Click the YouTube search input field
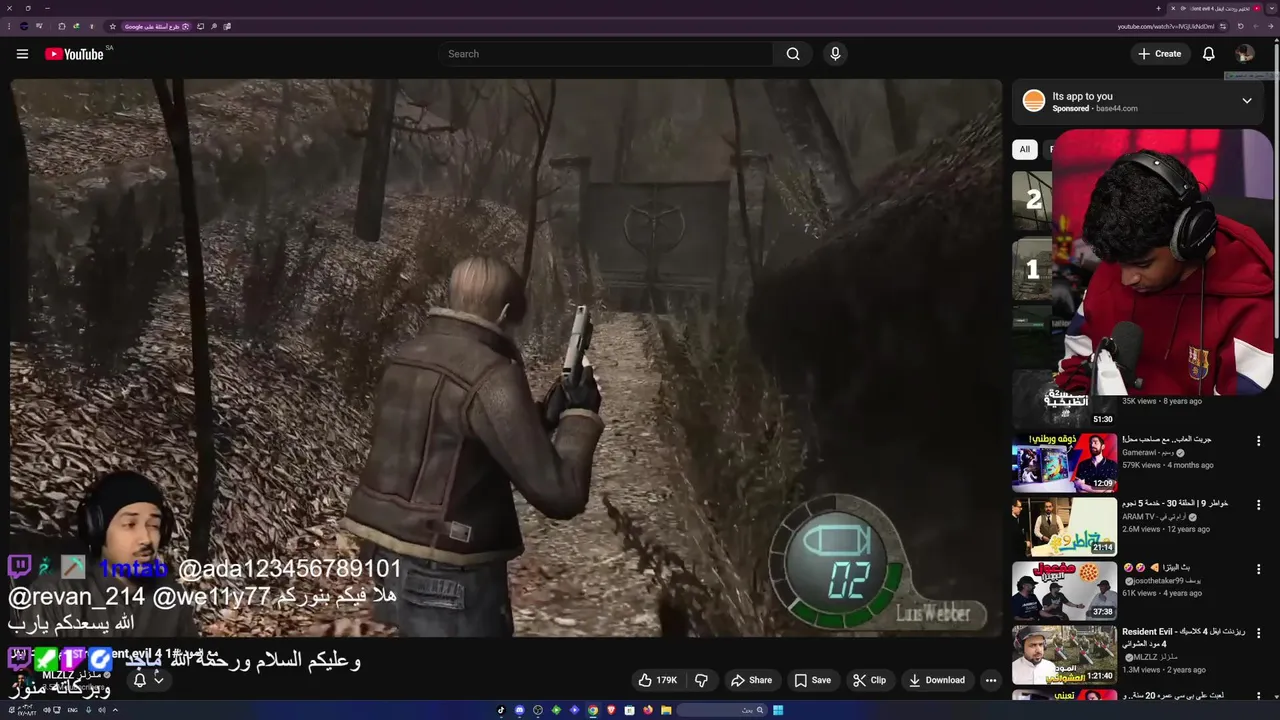 click(x=605, y=54)
